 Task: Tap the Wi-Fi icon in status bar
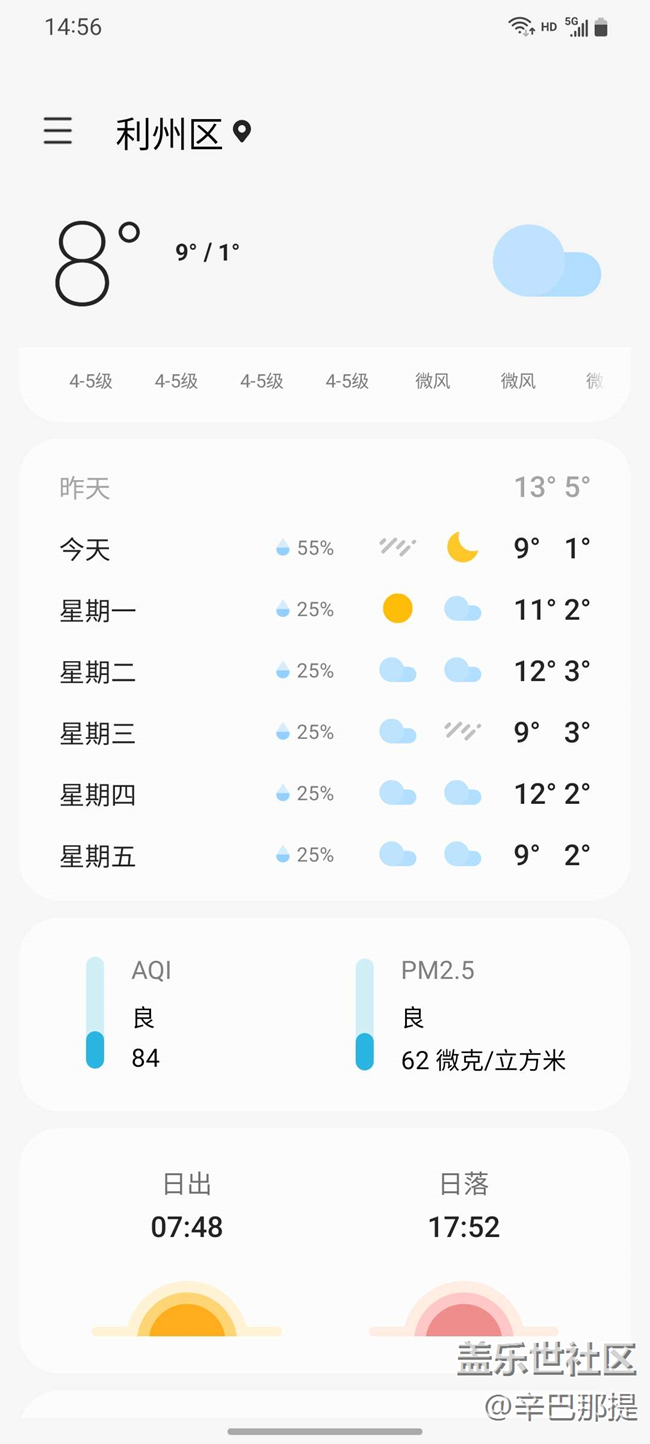coord(521,27)
